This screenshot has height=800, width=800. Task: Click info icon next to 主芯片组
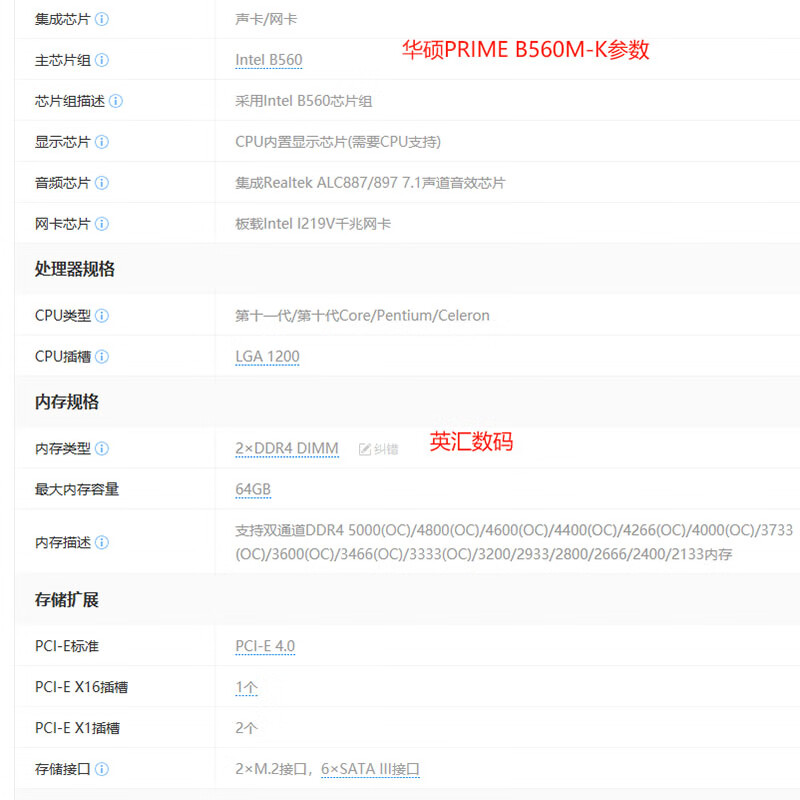[x=102, y=60]
